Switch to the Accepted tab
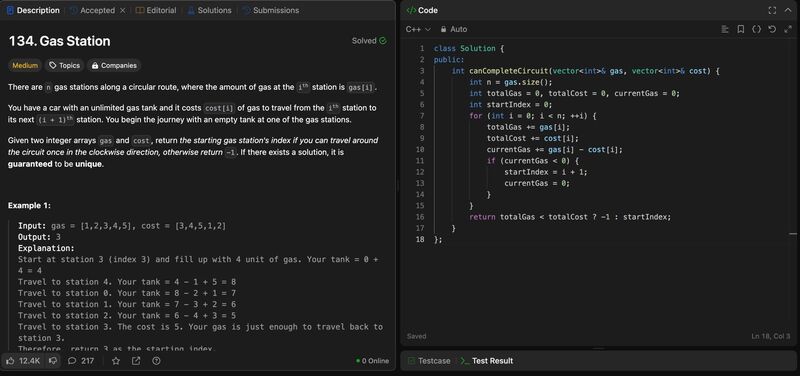The height and width of the screenshot is (376, 800). pyautogui.click(x=92, y=10)
